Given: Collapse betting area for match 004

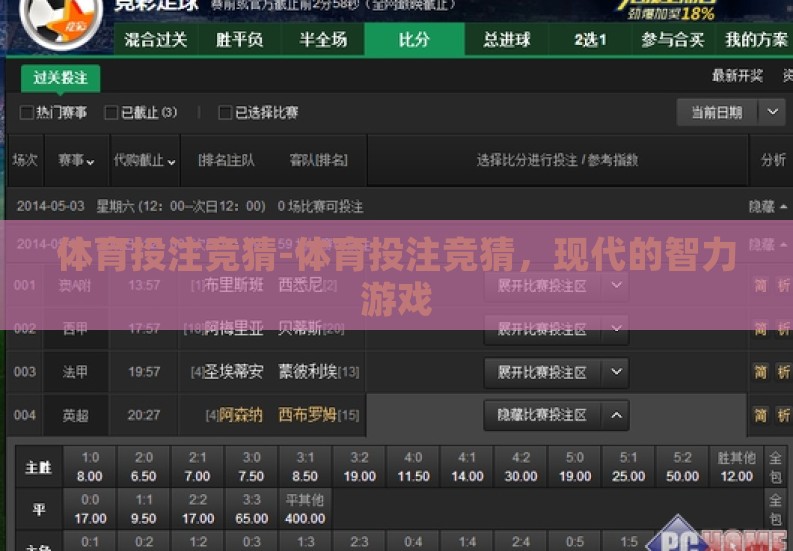Looking at the screenshot, I should pyautogui.click(x=556, y=415).
